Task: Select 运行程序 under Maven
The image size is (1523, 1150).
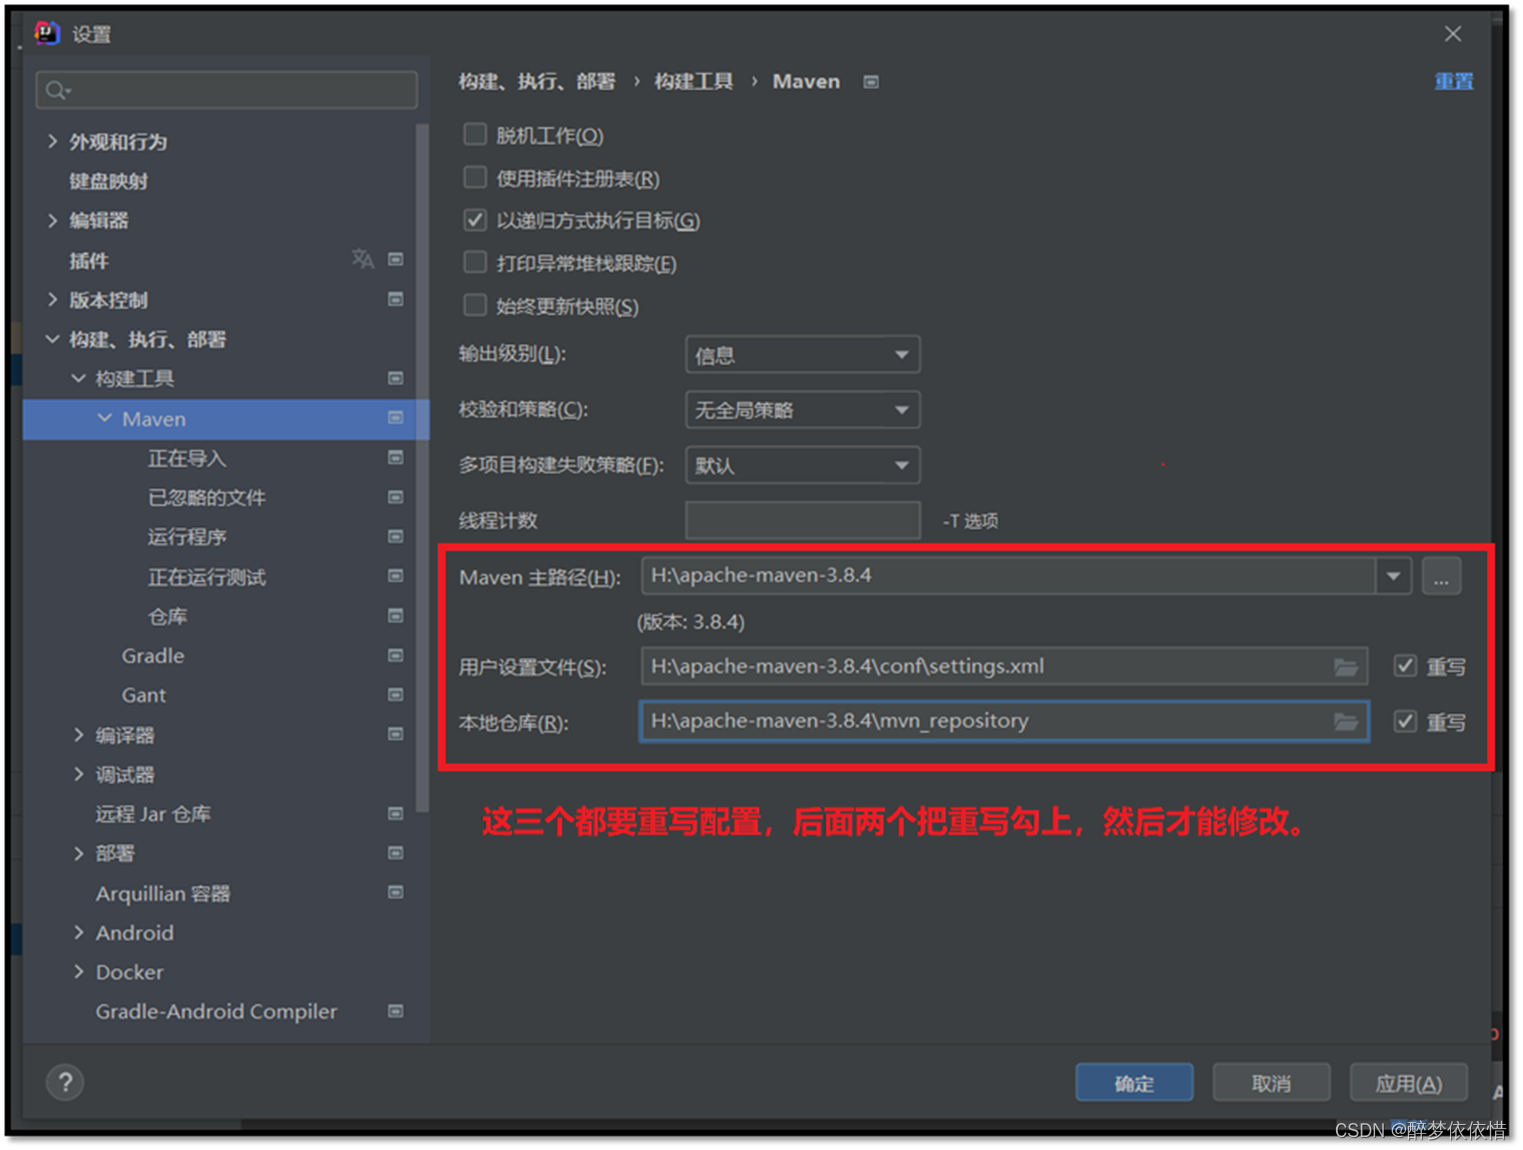Action: point(187,537)
